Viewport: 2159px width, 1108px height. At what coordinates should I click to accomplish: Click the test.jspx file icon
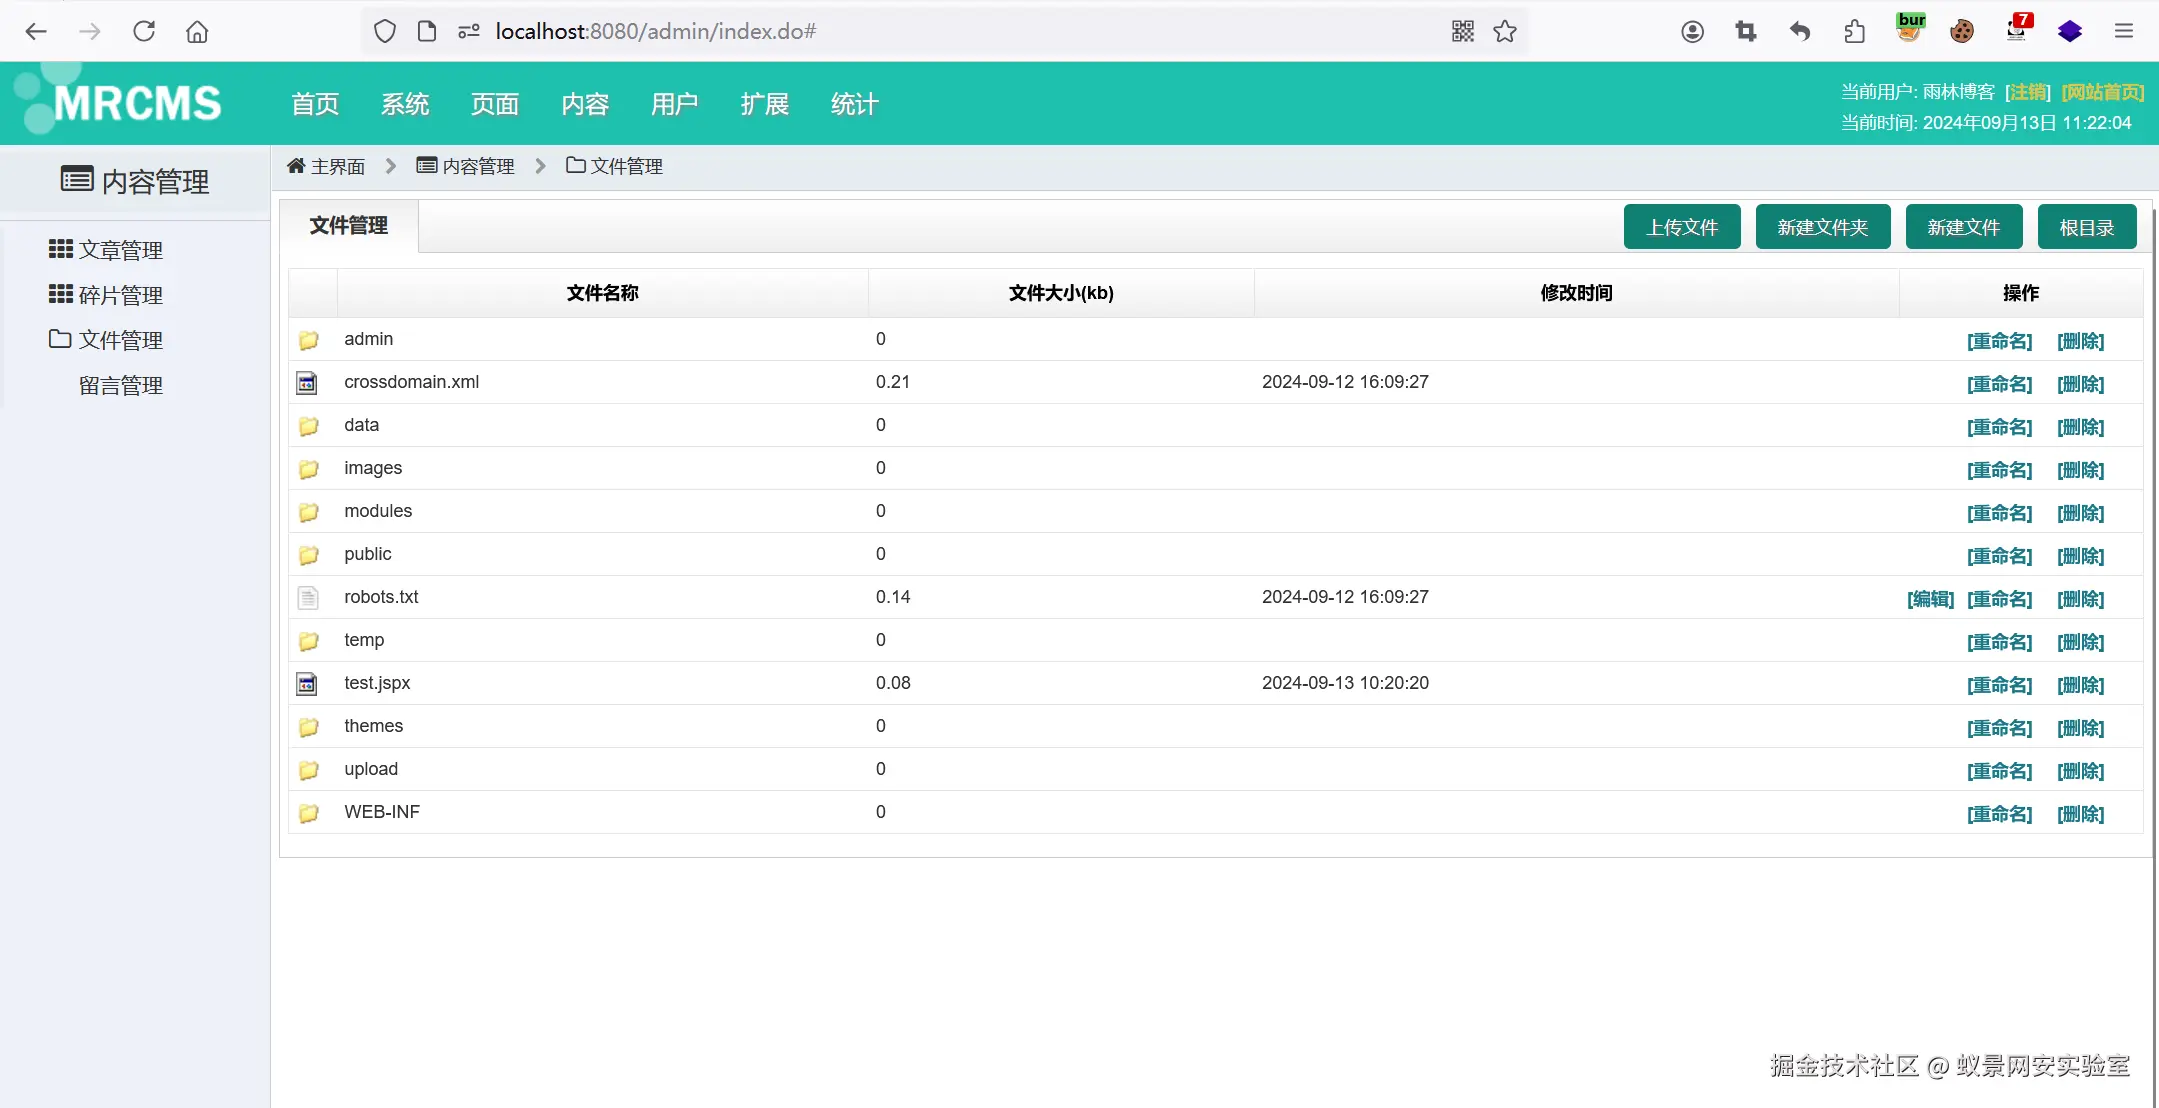pos(307,684)
